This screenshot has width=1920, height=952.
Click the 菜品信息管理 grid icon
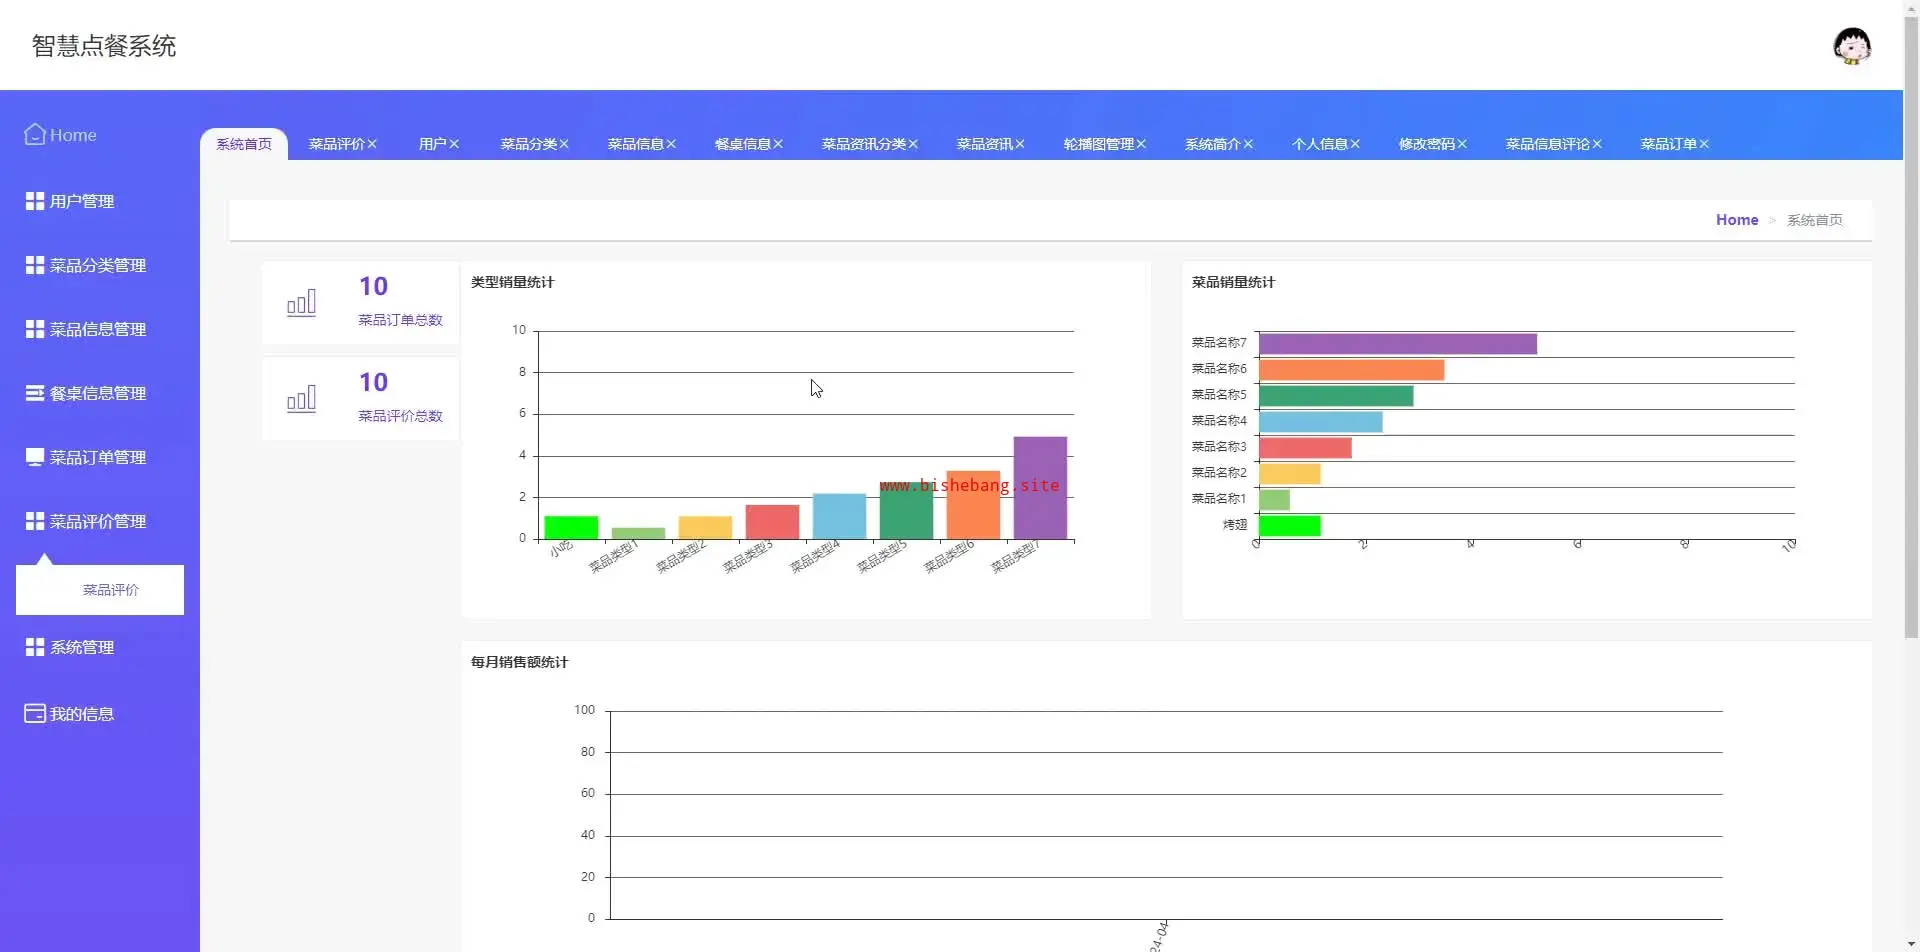point(35,329)
